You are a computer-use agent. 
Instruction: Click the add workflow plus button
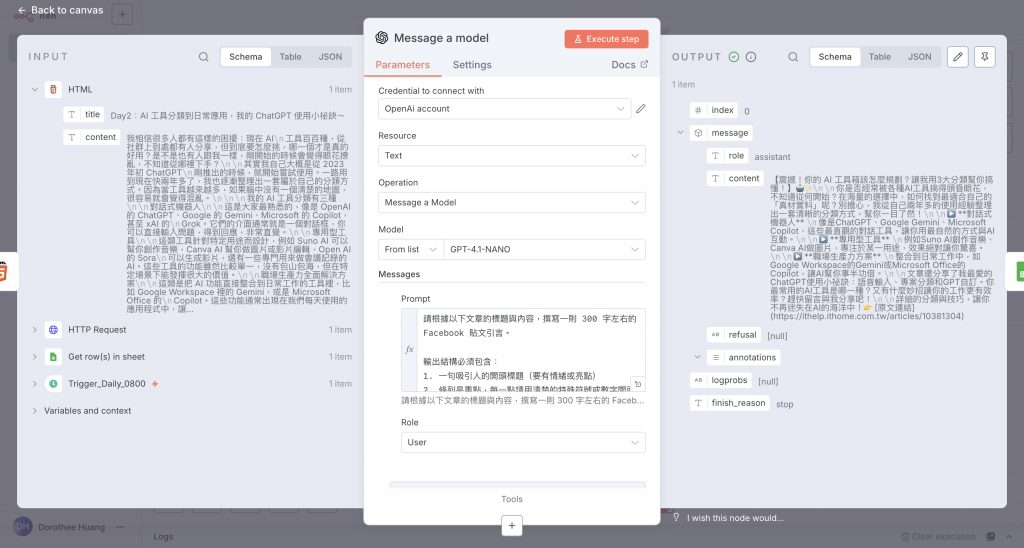122,14
